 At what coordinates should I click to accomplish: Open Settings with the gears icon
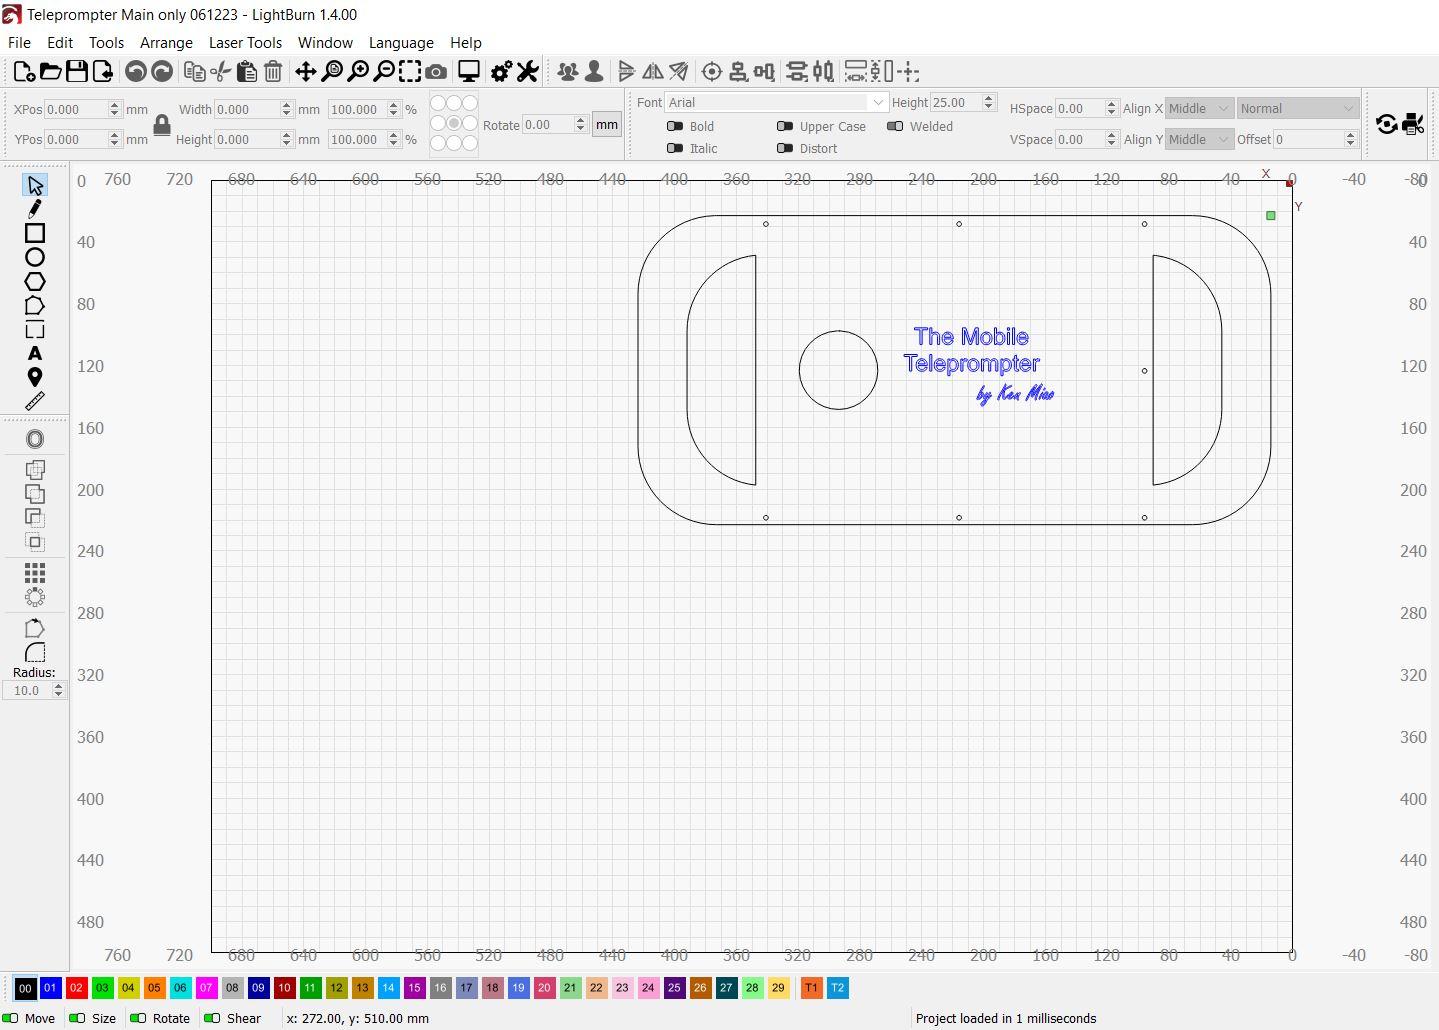[501, 71]
